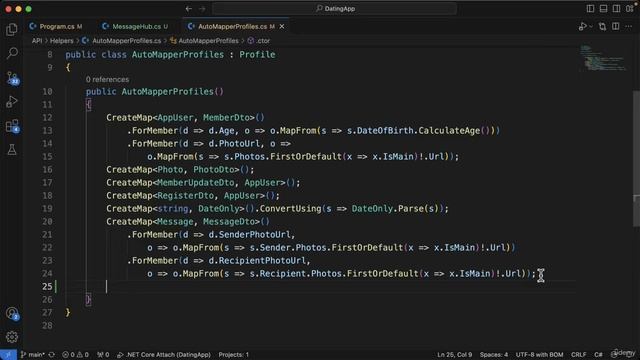The height and width of the screenshot is (360, 640).
Task: Open the Explorer view in activity bar
Action: 12,29
